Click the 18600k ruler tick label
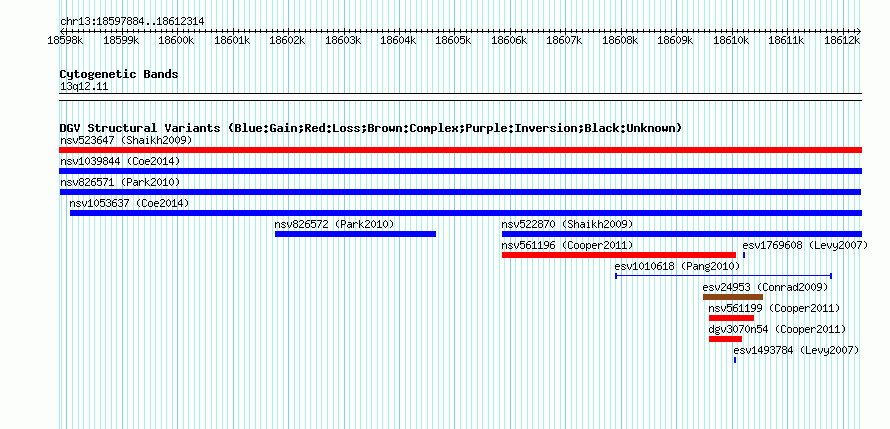This screenshot has height=429, width=890. tap(177, 40)
